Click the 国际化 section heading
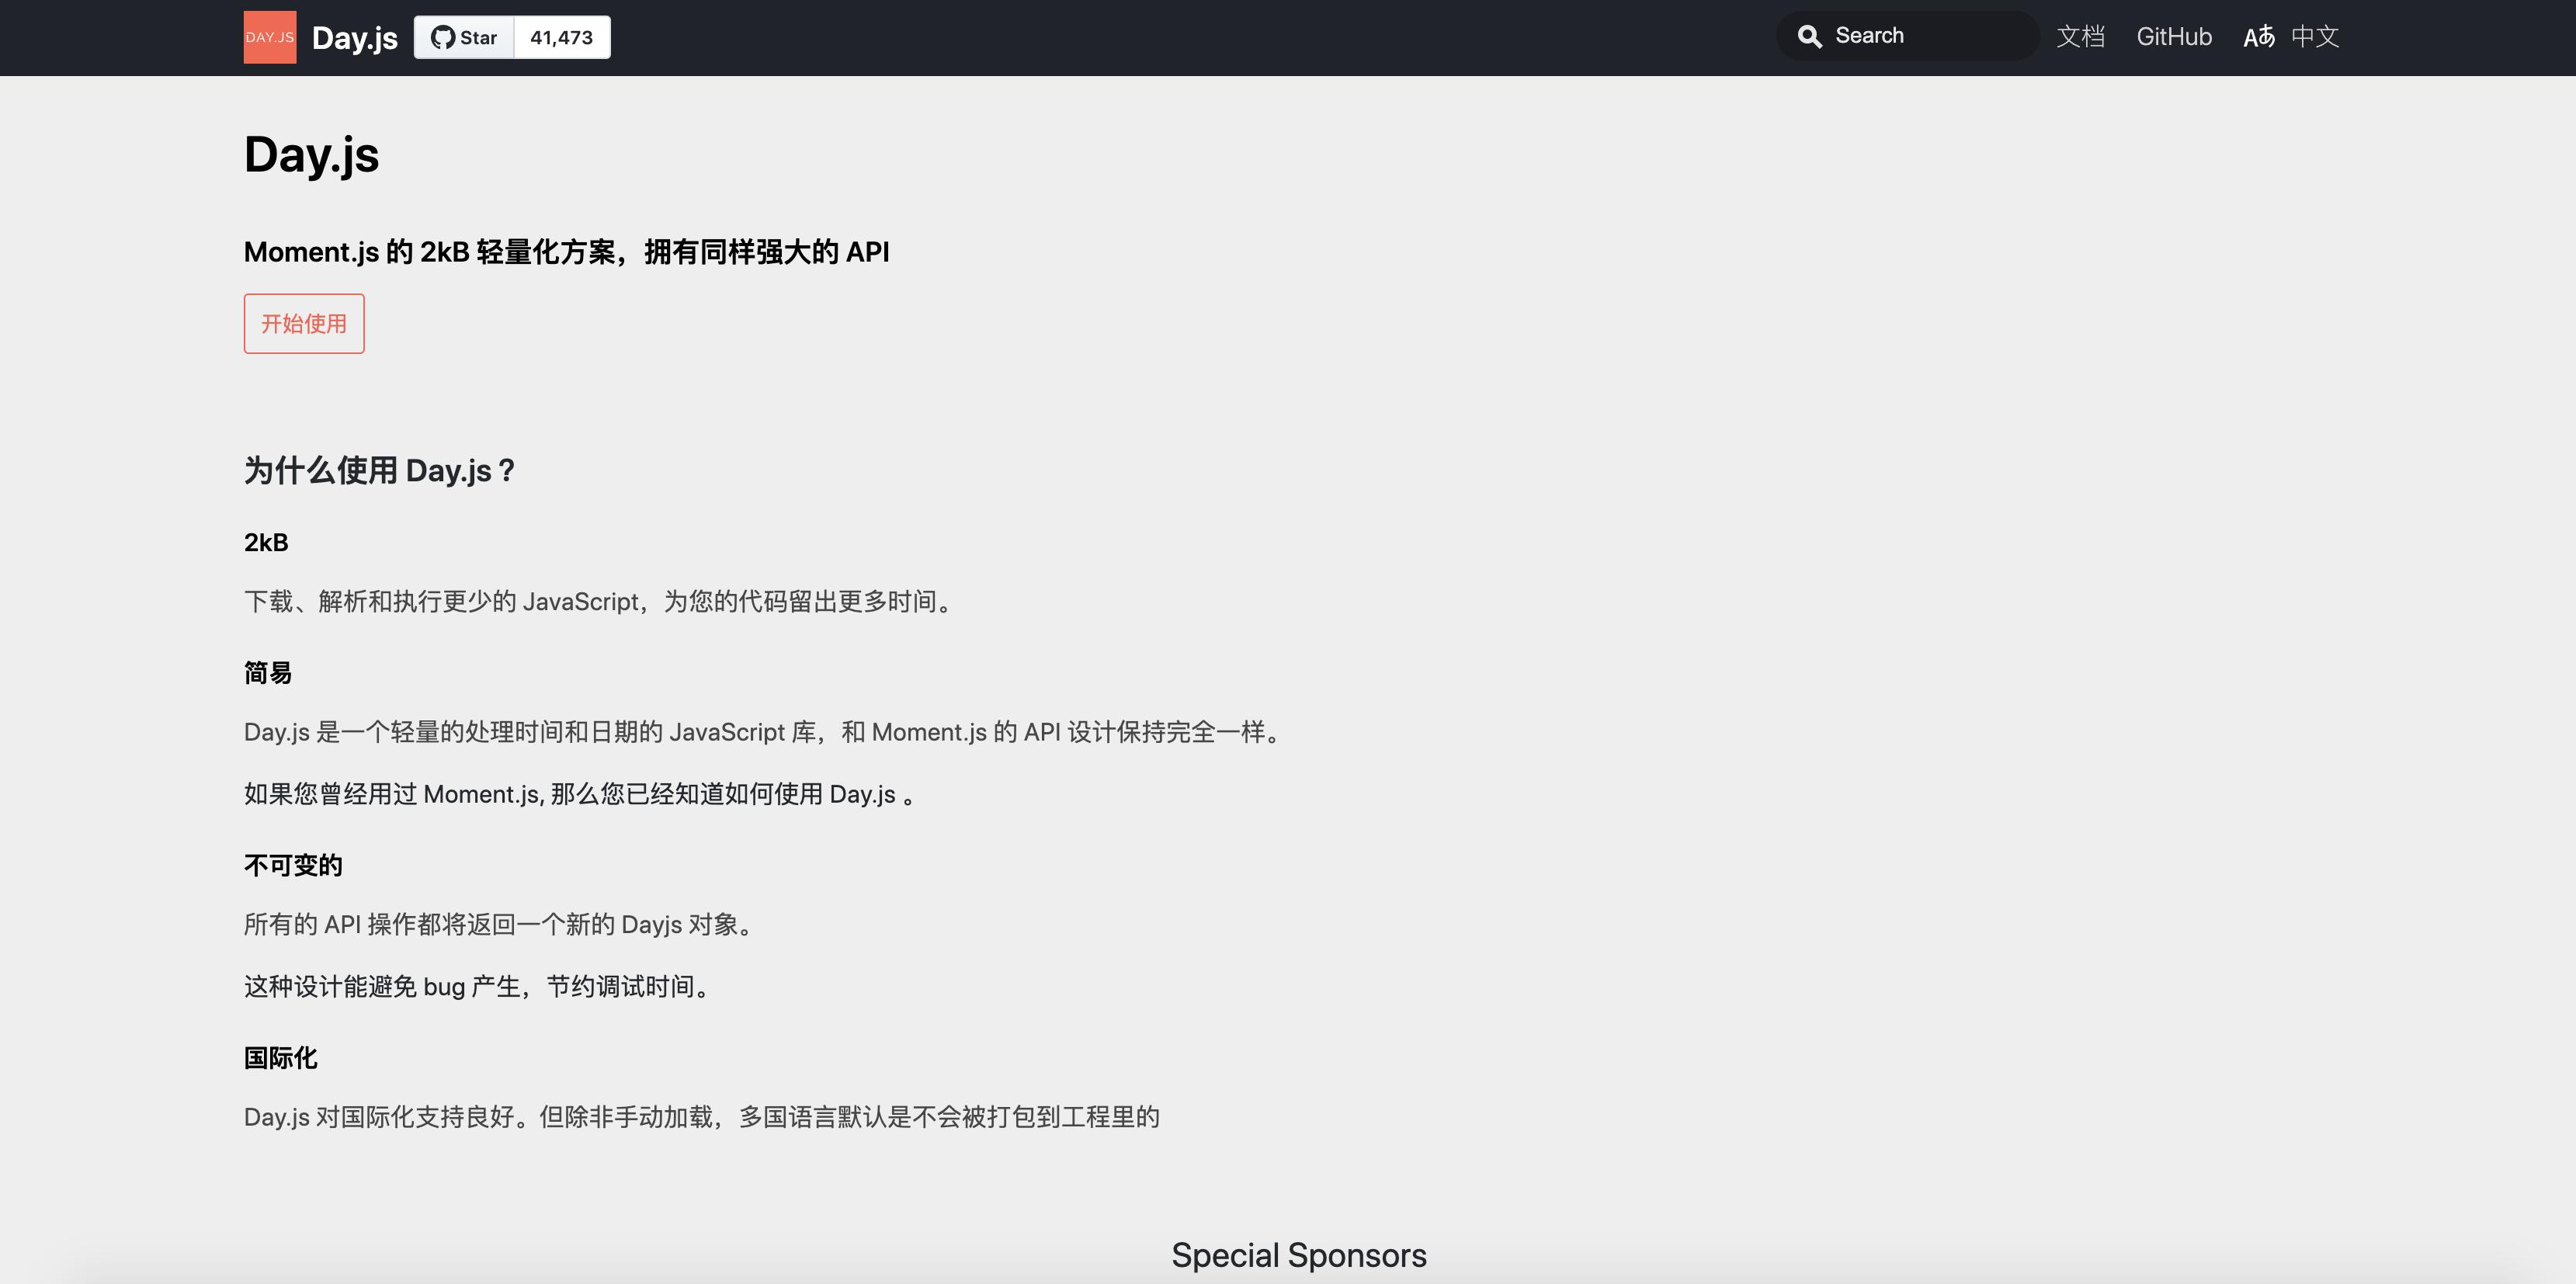The width and height of the screenshot is (2576, 1284). [280, 1057]
